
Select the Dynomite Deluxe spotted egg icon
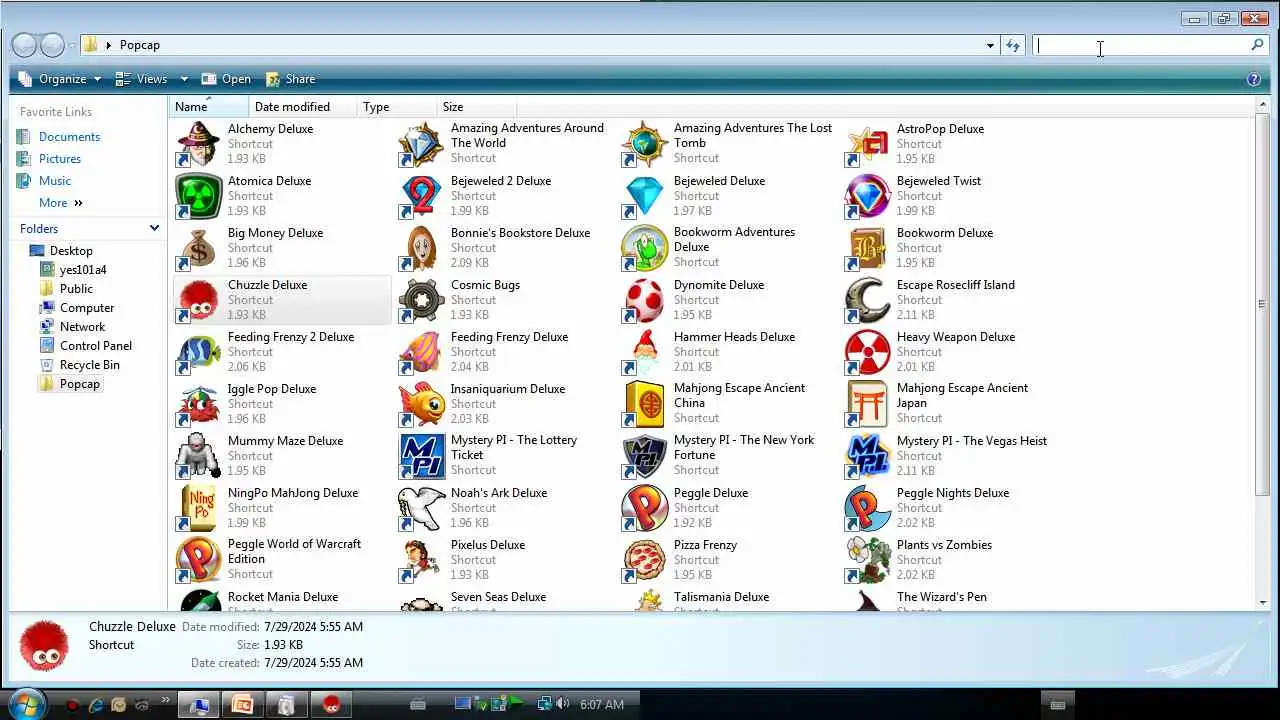point(644,300)
